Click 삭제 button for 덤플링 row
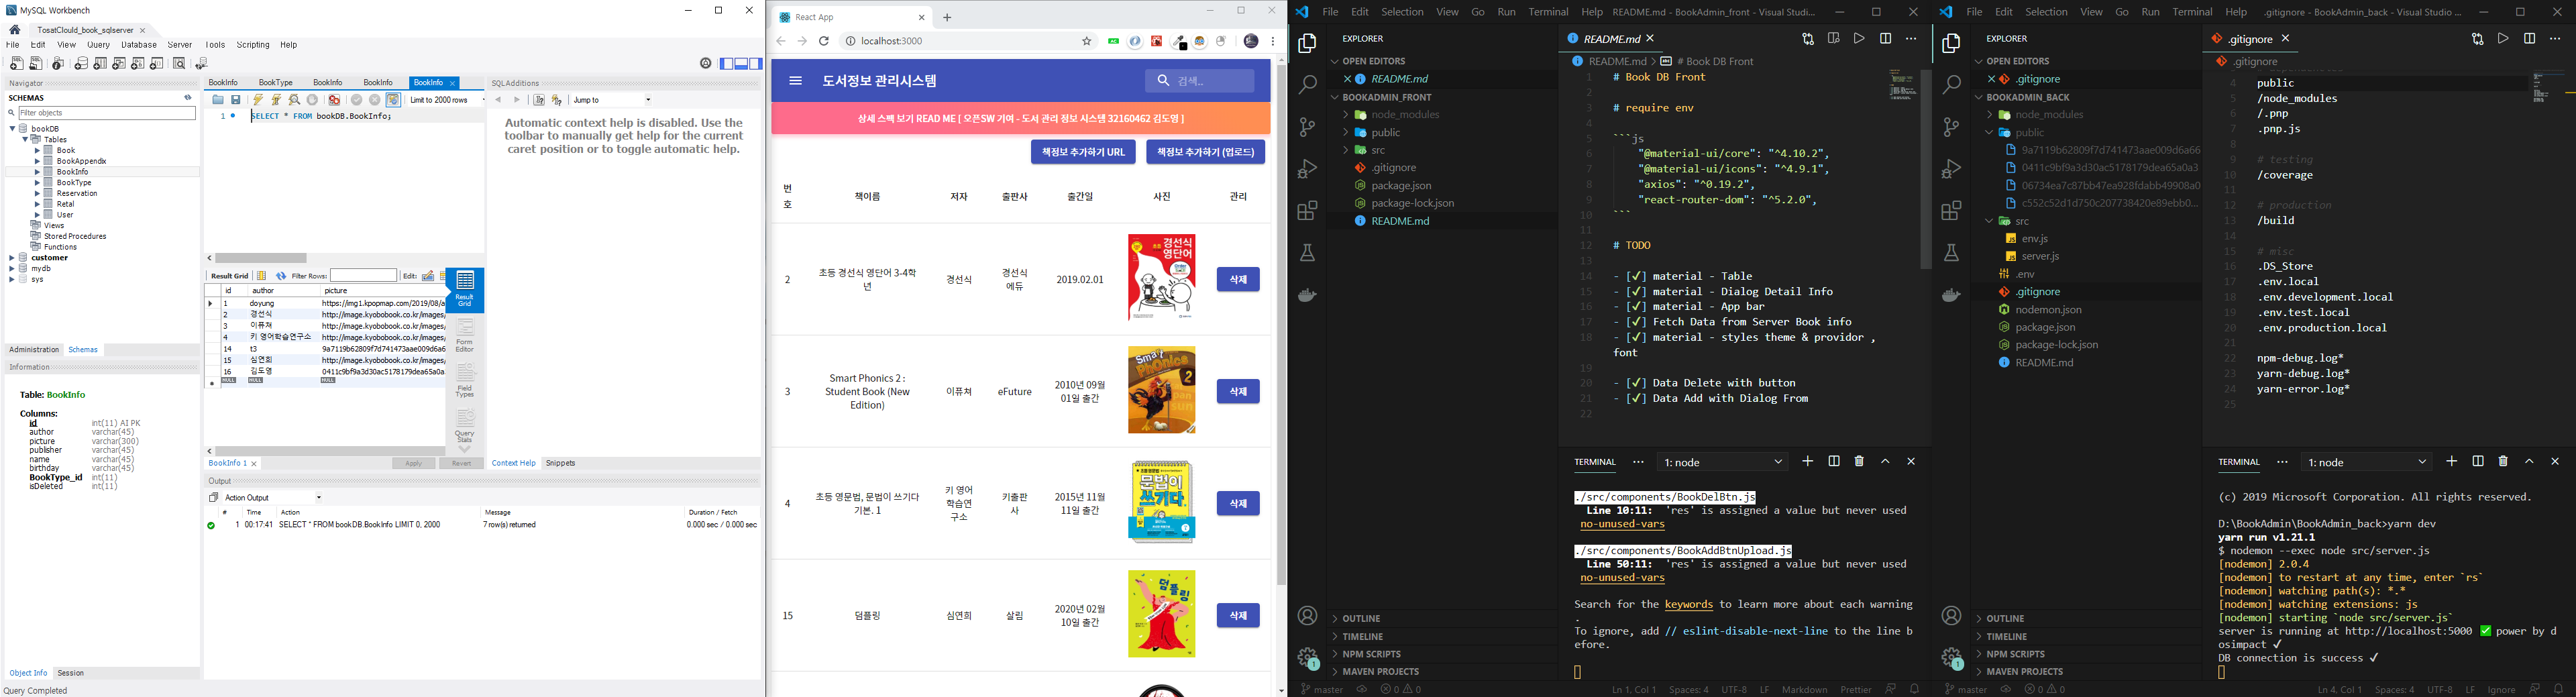This screenshot has height=697, width=2576. coord(1238,615)
